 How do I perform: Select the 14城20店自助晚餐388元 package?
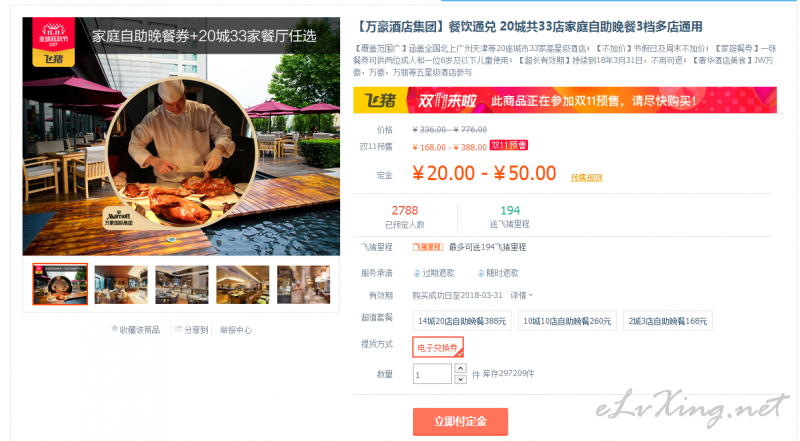462,321
